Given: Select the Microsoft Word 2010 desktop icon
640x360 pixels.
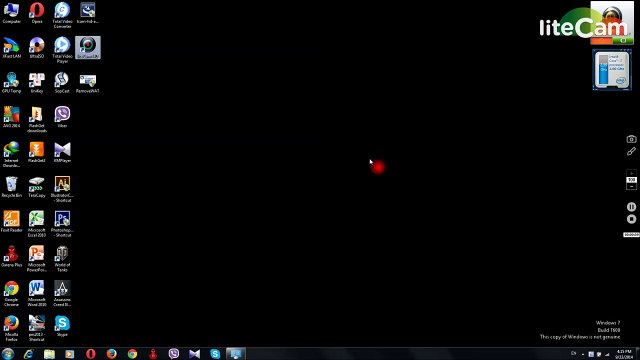Looking at the screenshot, I should (37, 293).
